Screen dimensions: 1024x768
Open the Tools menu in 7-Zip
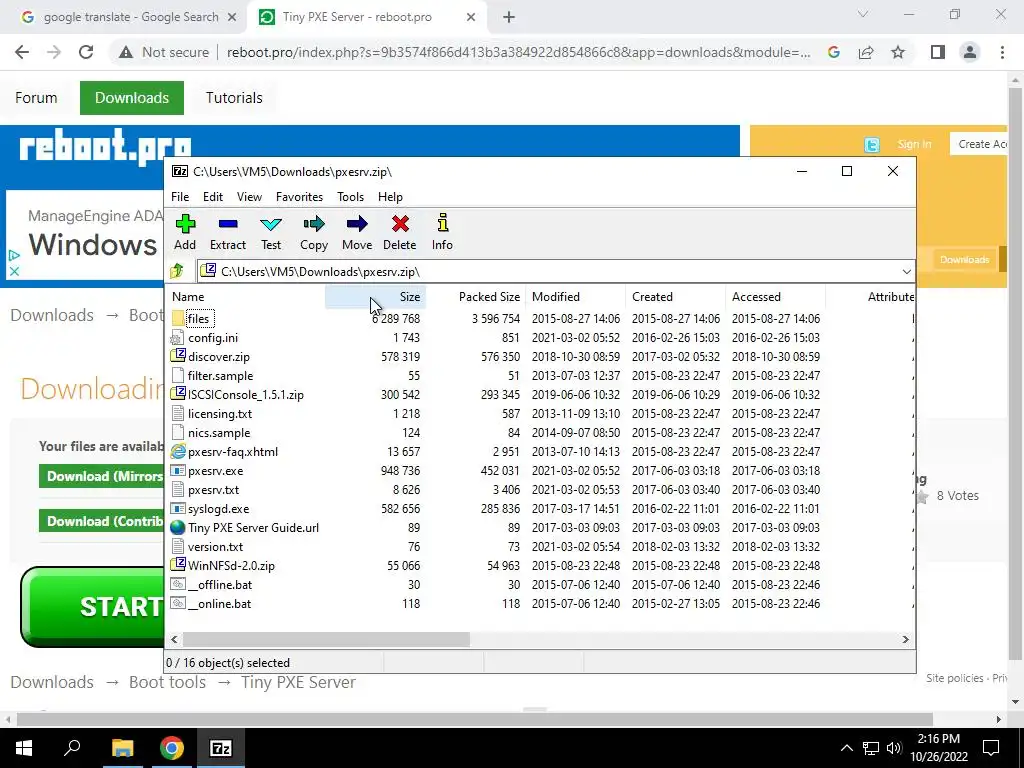pos(350,197)
